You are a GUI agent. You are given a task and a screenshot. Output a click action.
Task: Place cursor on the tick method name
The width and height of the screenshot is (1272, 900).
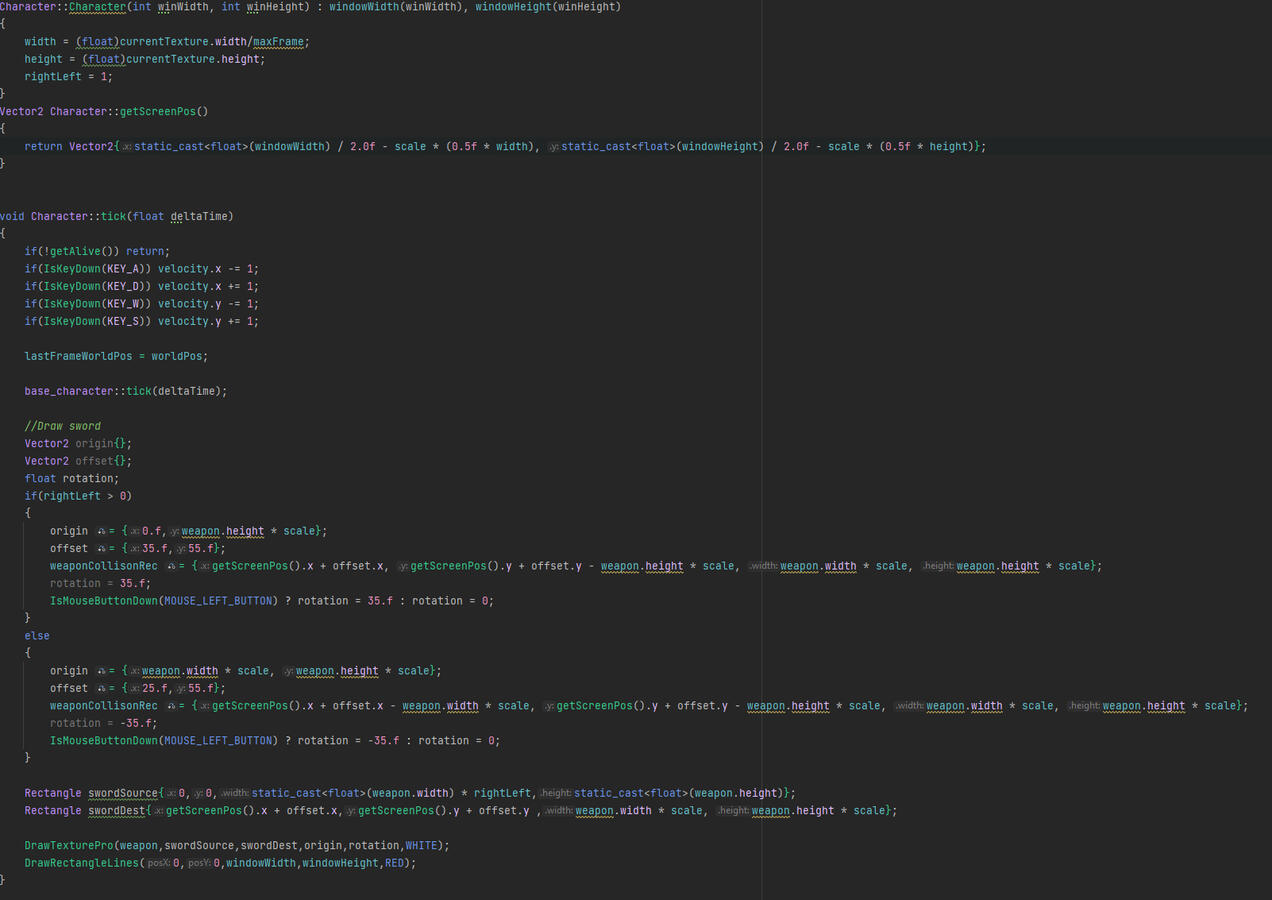(x=117, y=215)
